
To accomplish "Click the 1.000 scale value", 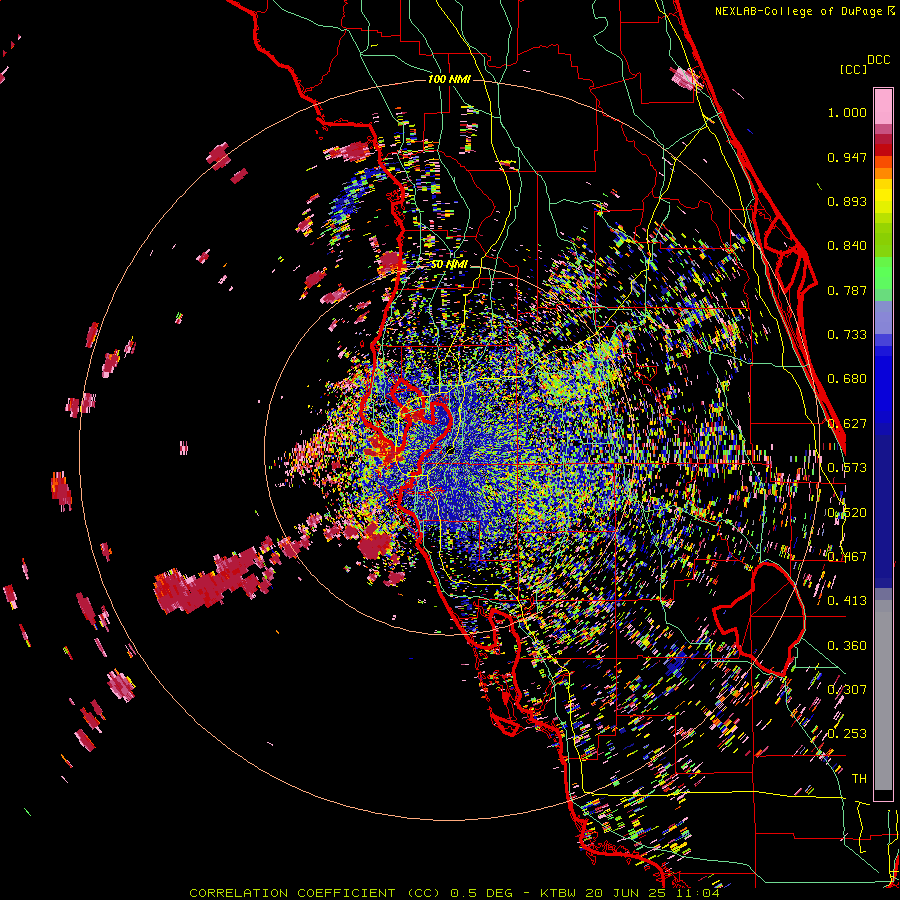I will pos(847,113).
